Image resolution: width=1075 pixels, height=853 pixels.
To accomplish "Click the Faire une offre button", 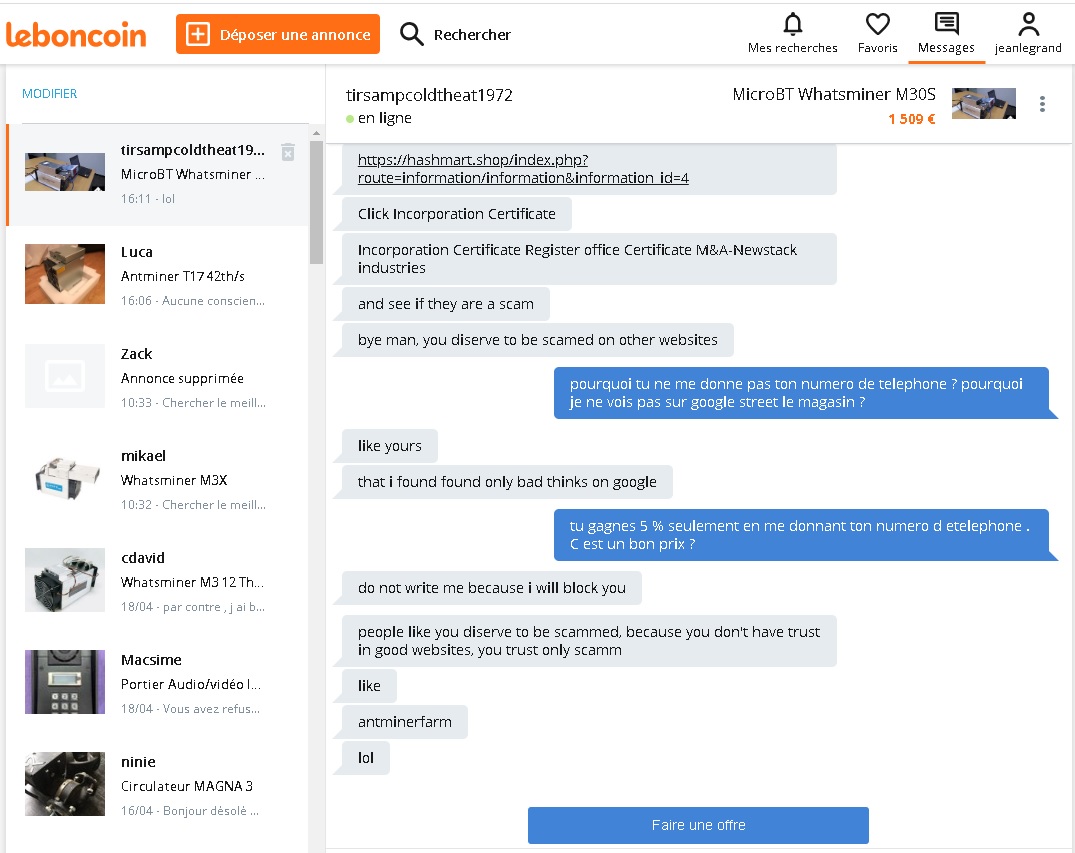I will pyautogui.click(x=698, y=825).
